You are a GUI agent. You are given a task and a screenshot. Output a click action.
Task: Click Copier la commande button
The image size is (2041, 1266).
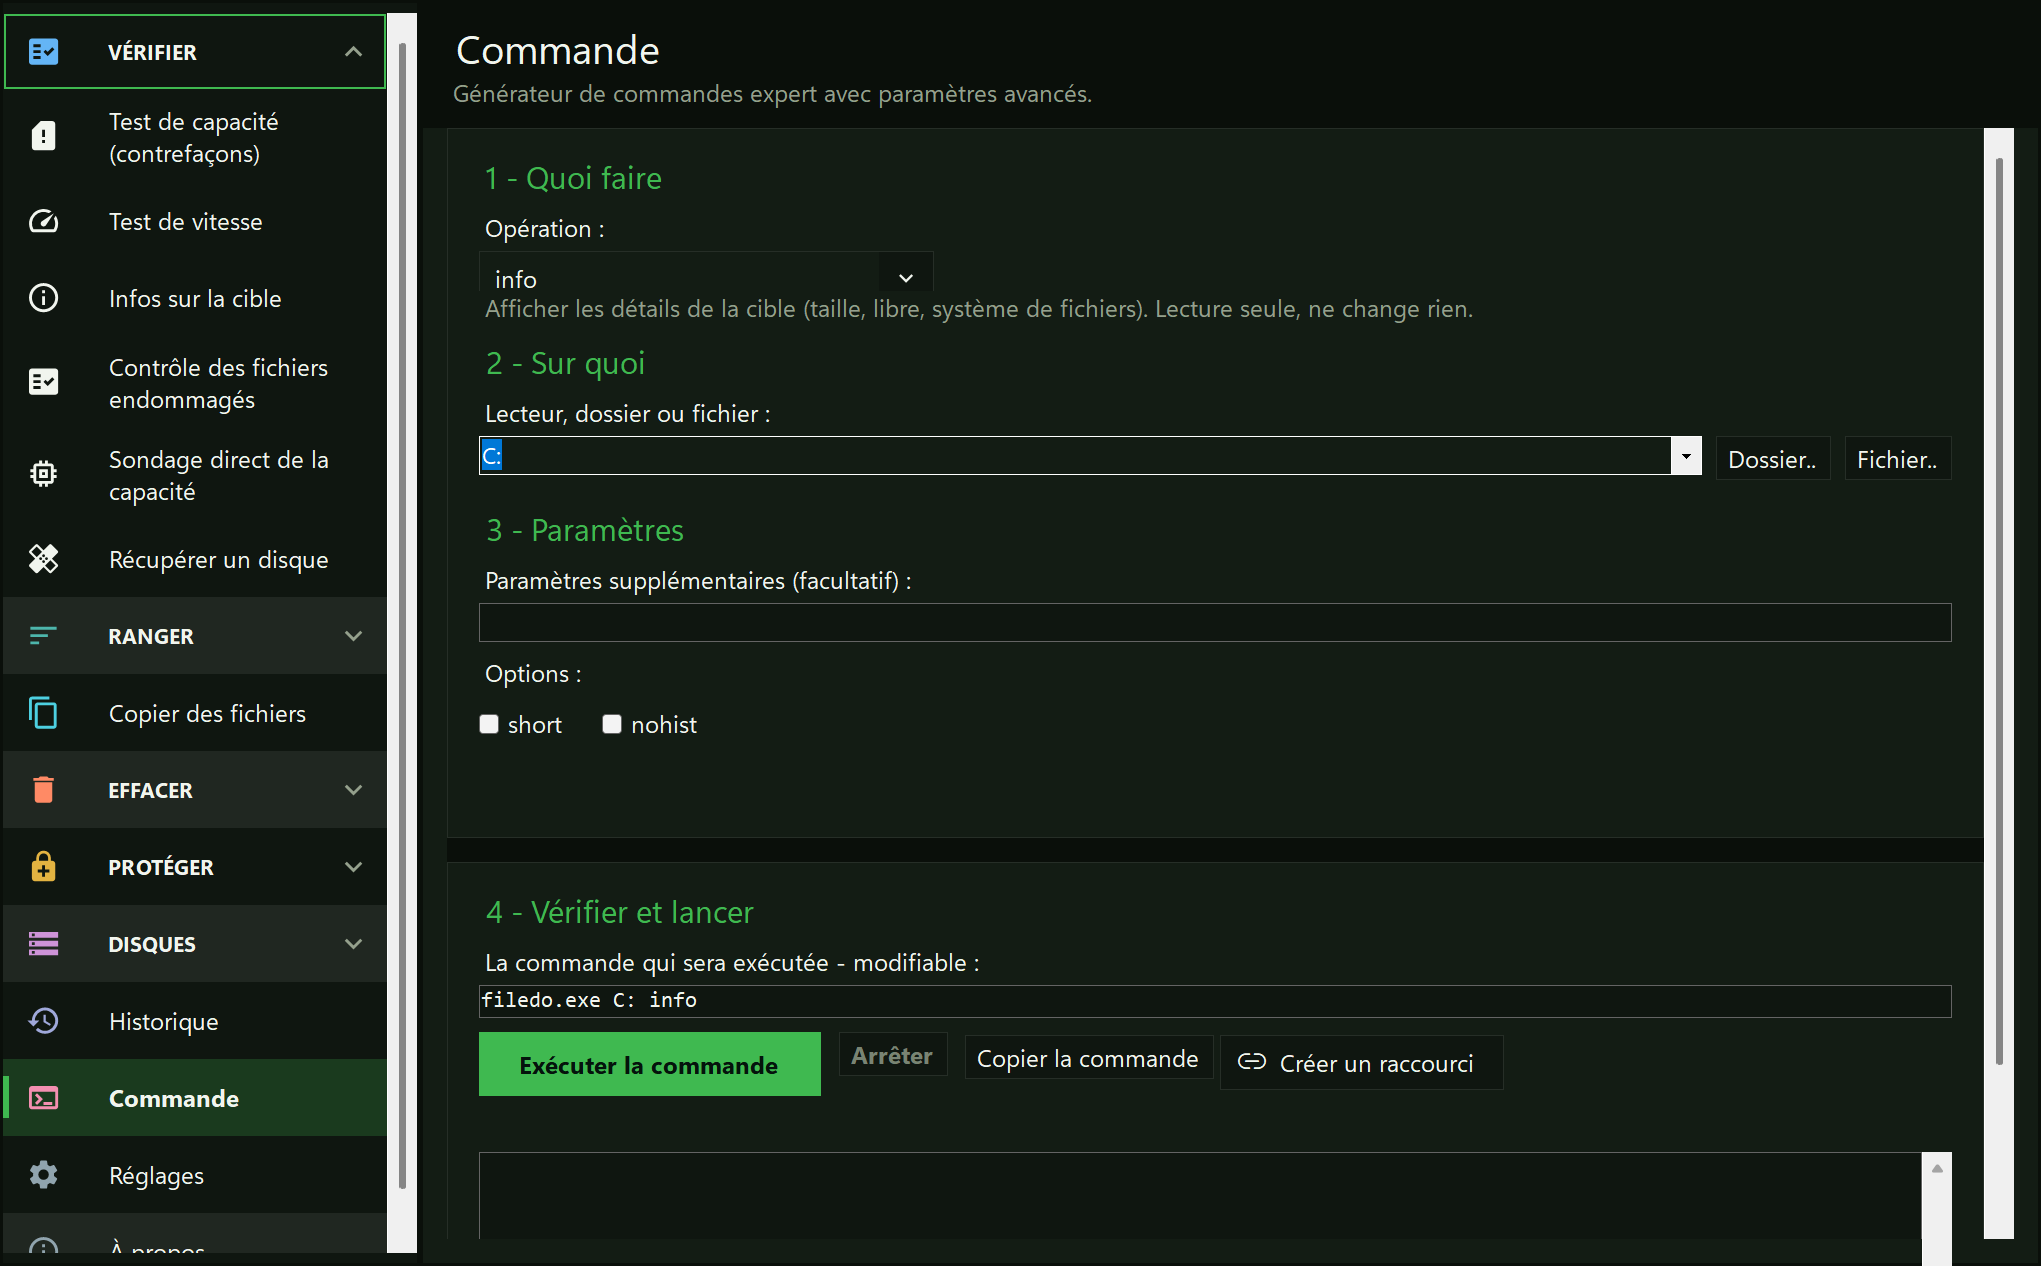pos(1088,1058)
